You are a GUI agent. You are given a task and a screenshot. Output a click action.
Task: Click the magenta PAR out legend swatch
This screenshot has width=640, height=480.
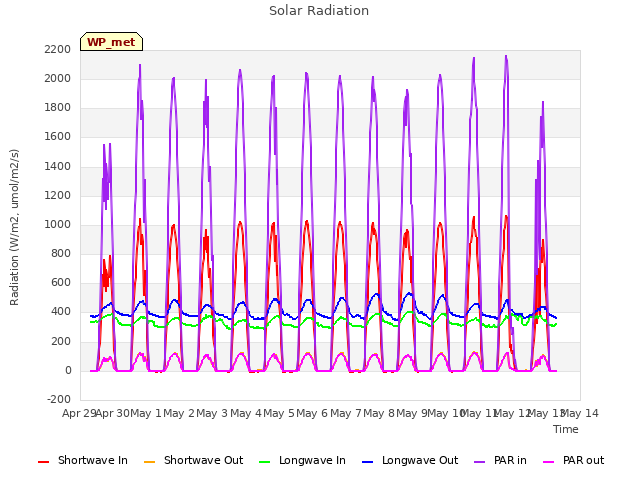click(549, 462)
